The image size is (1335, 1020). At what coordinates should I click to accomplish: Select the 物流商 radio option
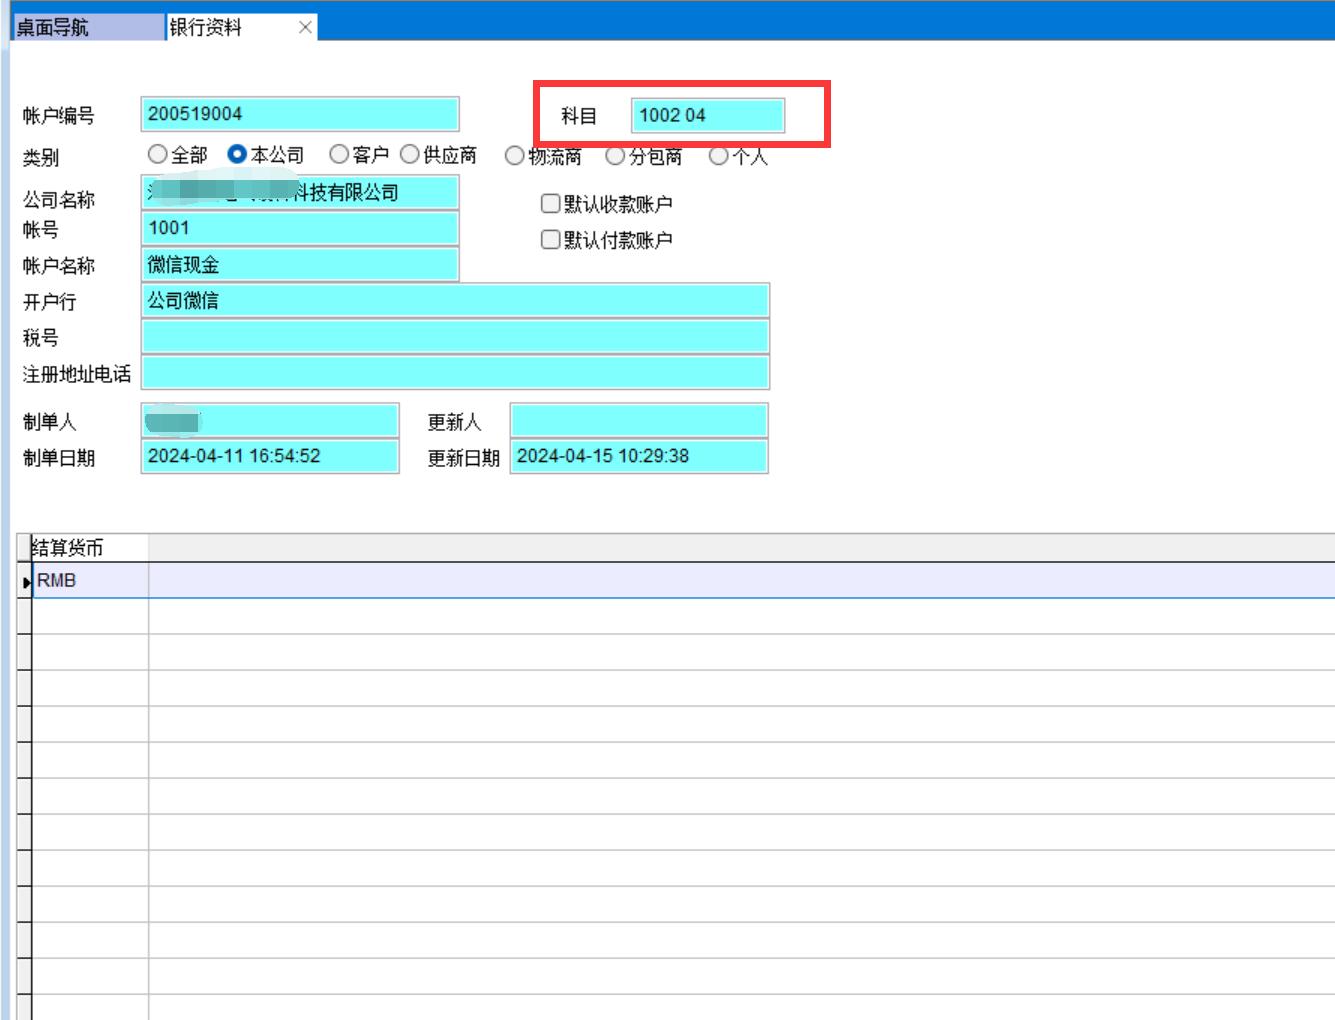[x=515, y=156]
